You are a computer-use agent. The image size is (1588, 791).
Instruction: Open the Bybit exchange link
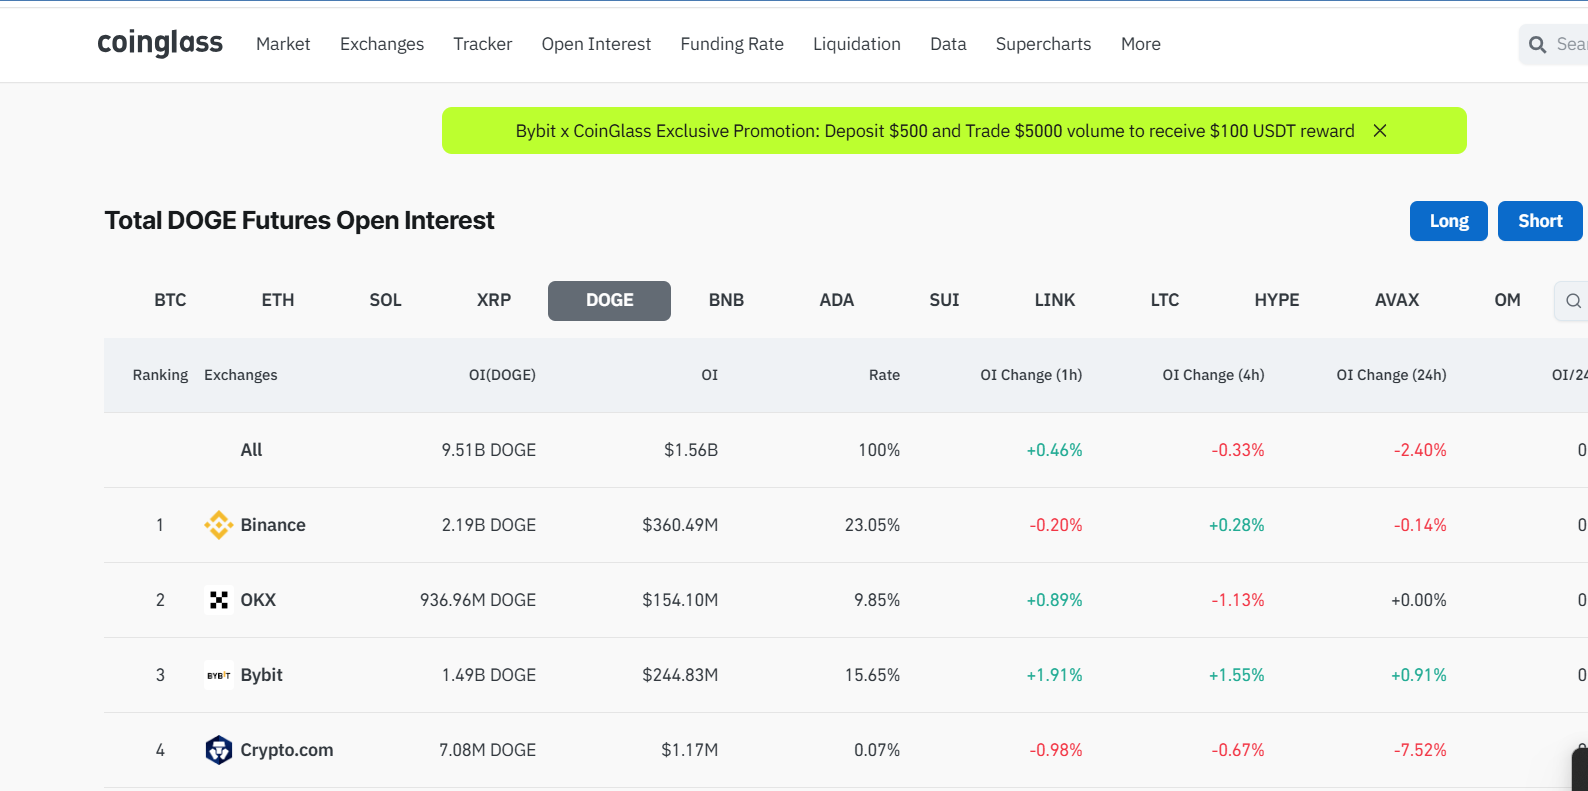coord(262,675)
